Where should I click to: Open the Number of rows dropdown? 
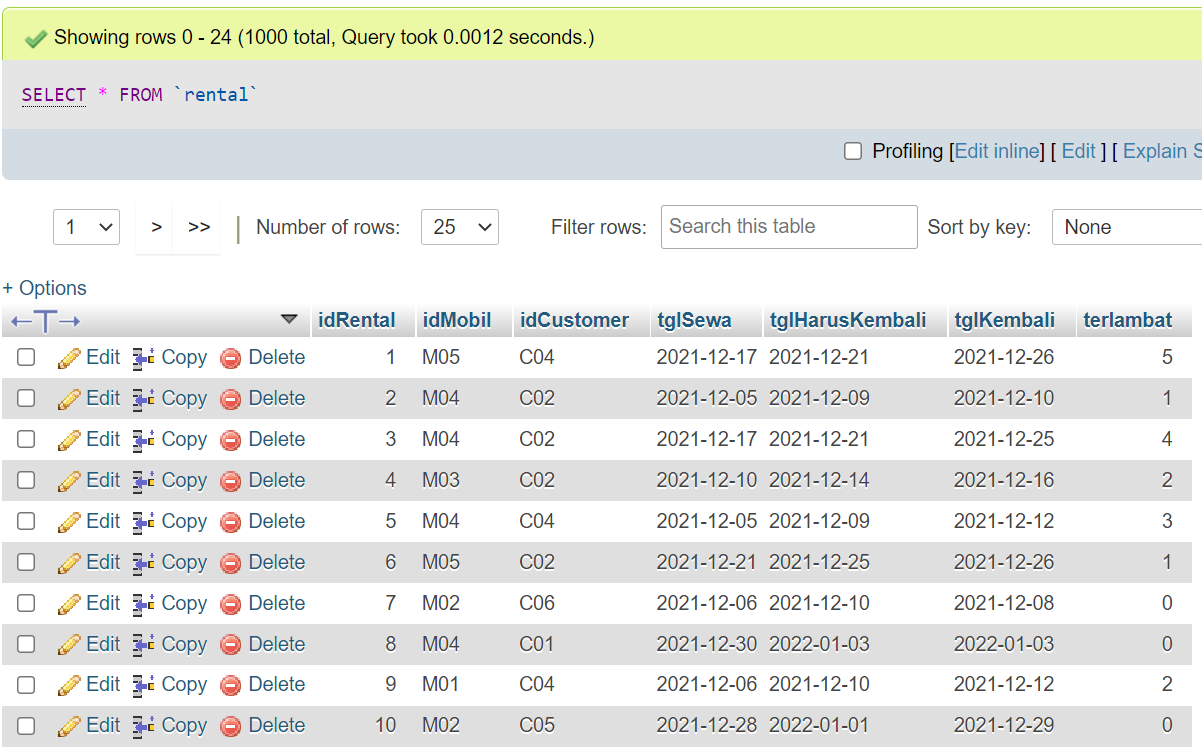click(459, 227)
